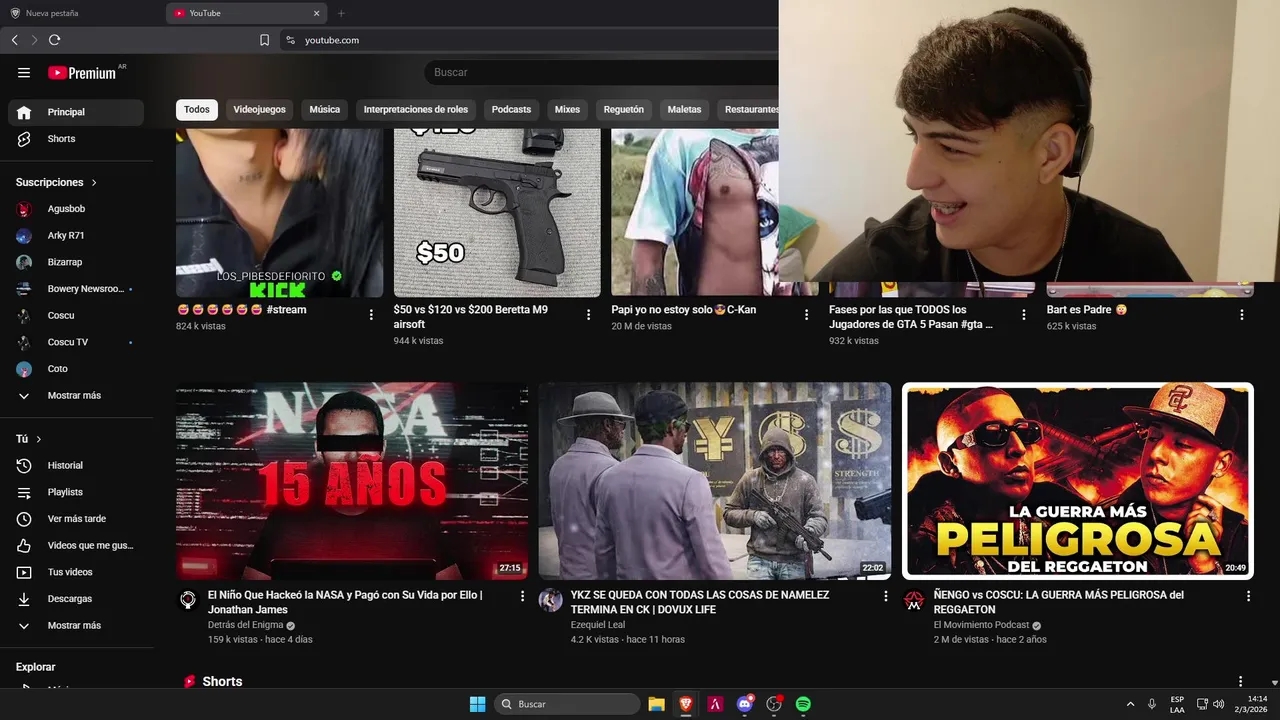This screenshot has width=1280, height=720.
Task: Expand Mostrar más under Tú section
Action: tap(76, 626)
